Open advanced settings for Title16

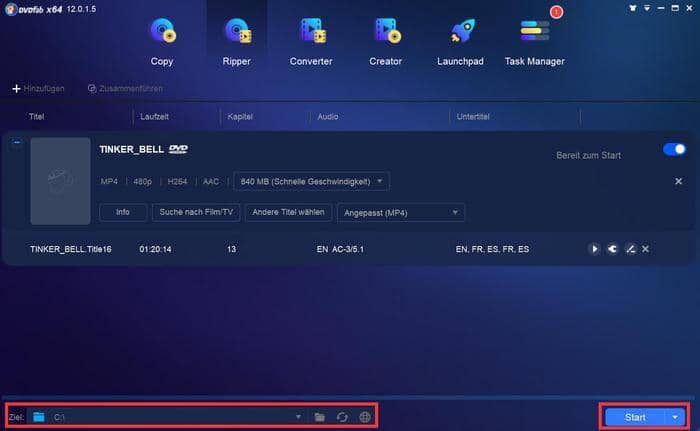pyautogui.click(x=612, y=249)
